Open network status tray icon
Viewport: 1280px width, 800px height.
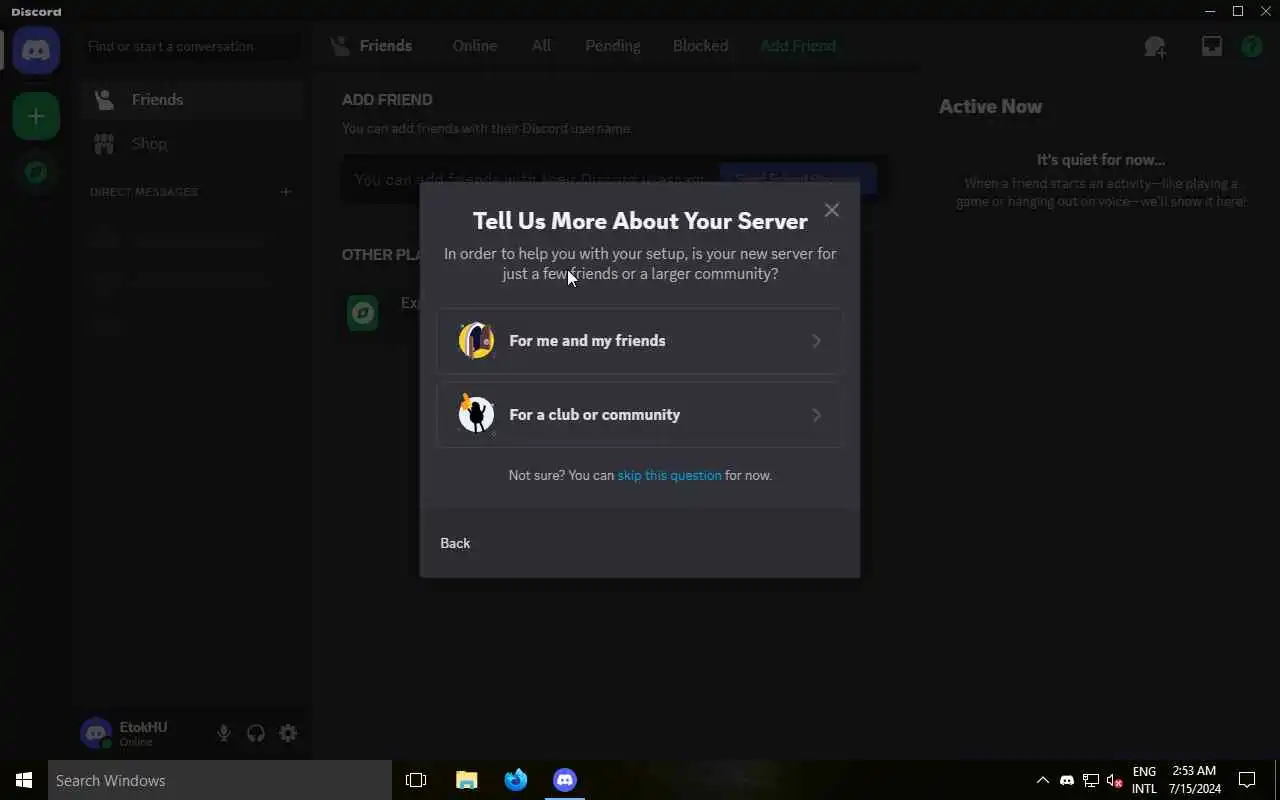pos(1091,780)
